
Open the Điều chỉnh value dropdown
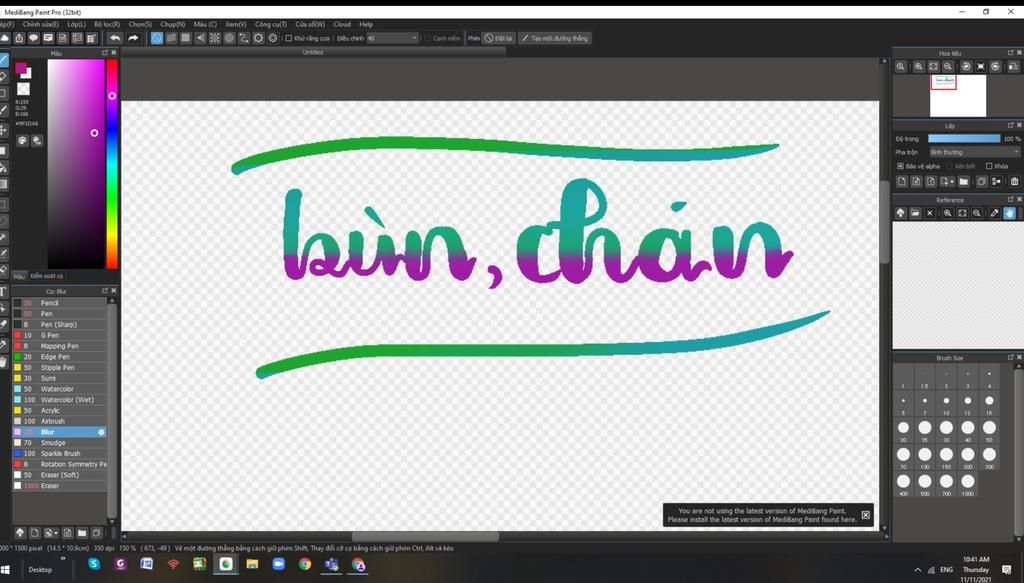click(392, 39)
